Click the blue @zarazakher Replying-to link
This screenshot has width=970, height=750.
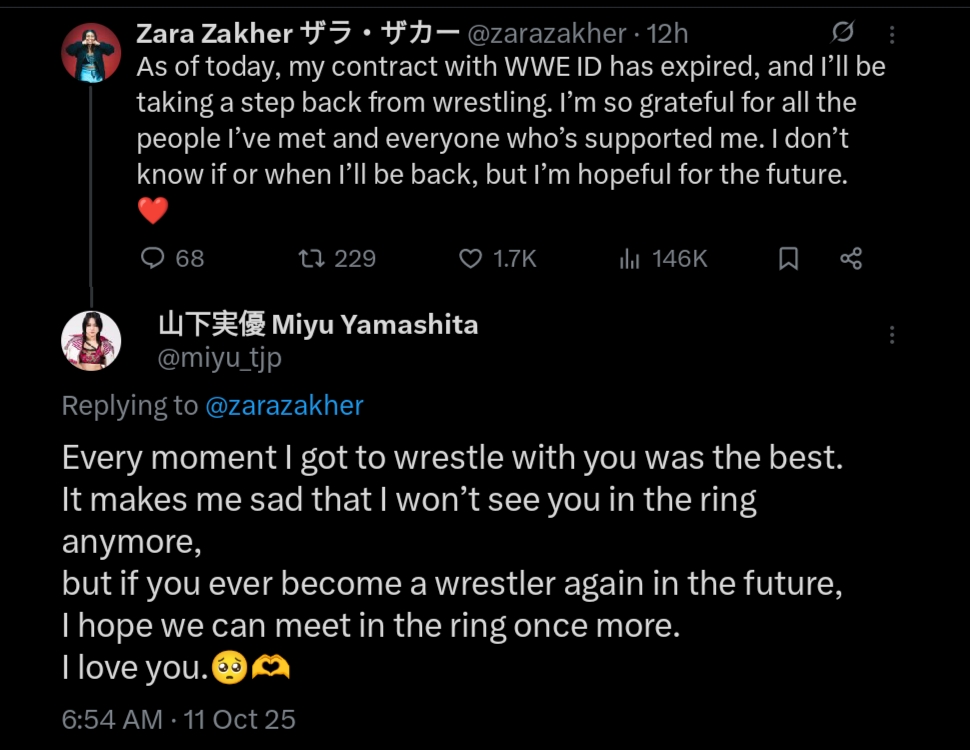tap(284, 406)
